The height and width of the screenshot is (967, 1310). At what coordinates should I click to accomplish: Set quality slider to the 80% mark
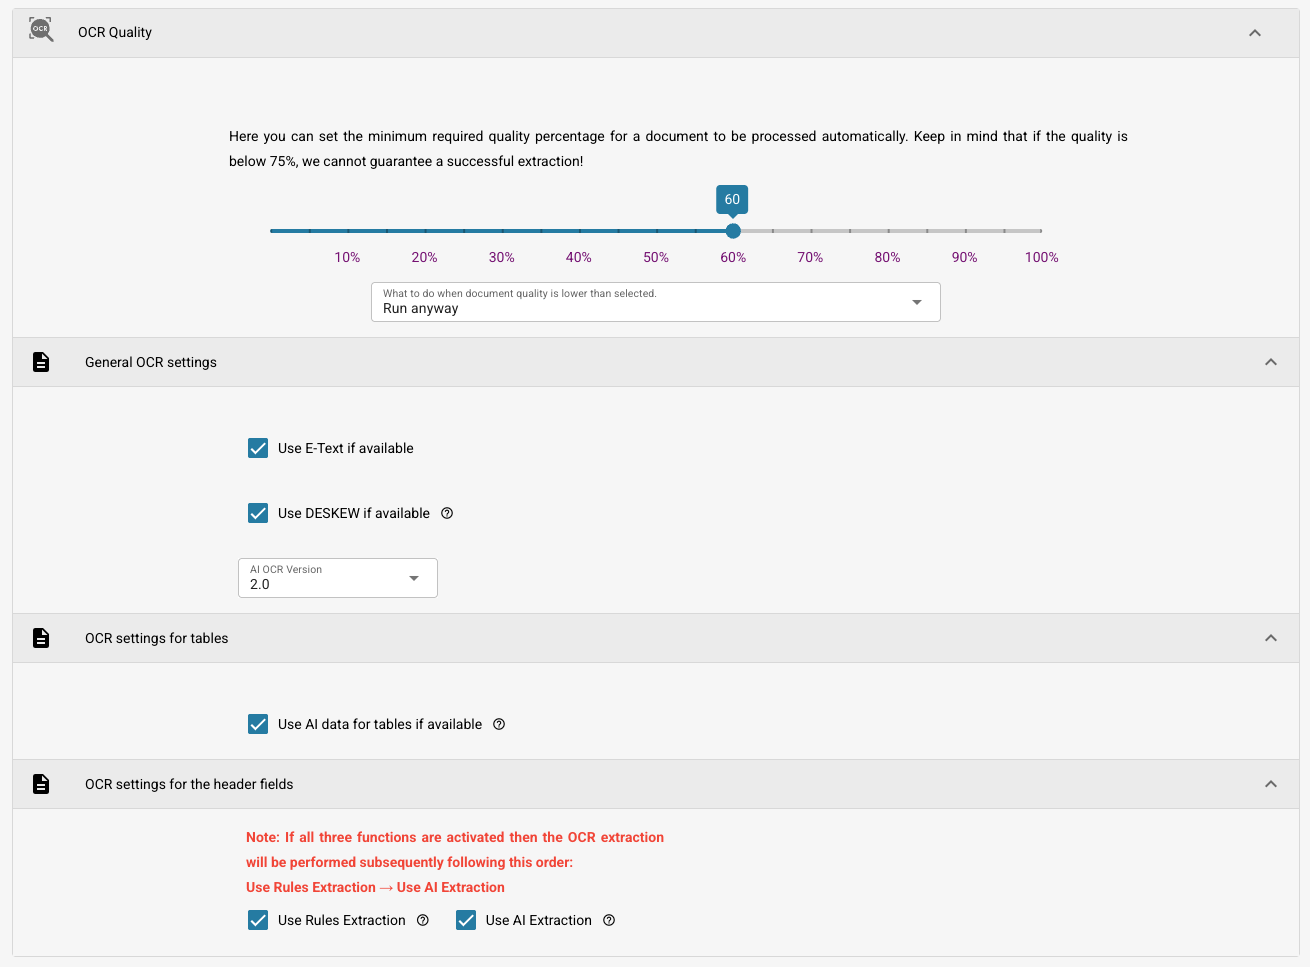[x=888, y=231]
